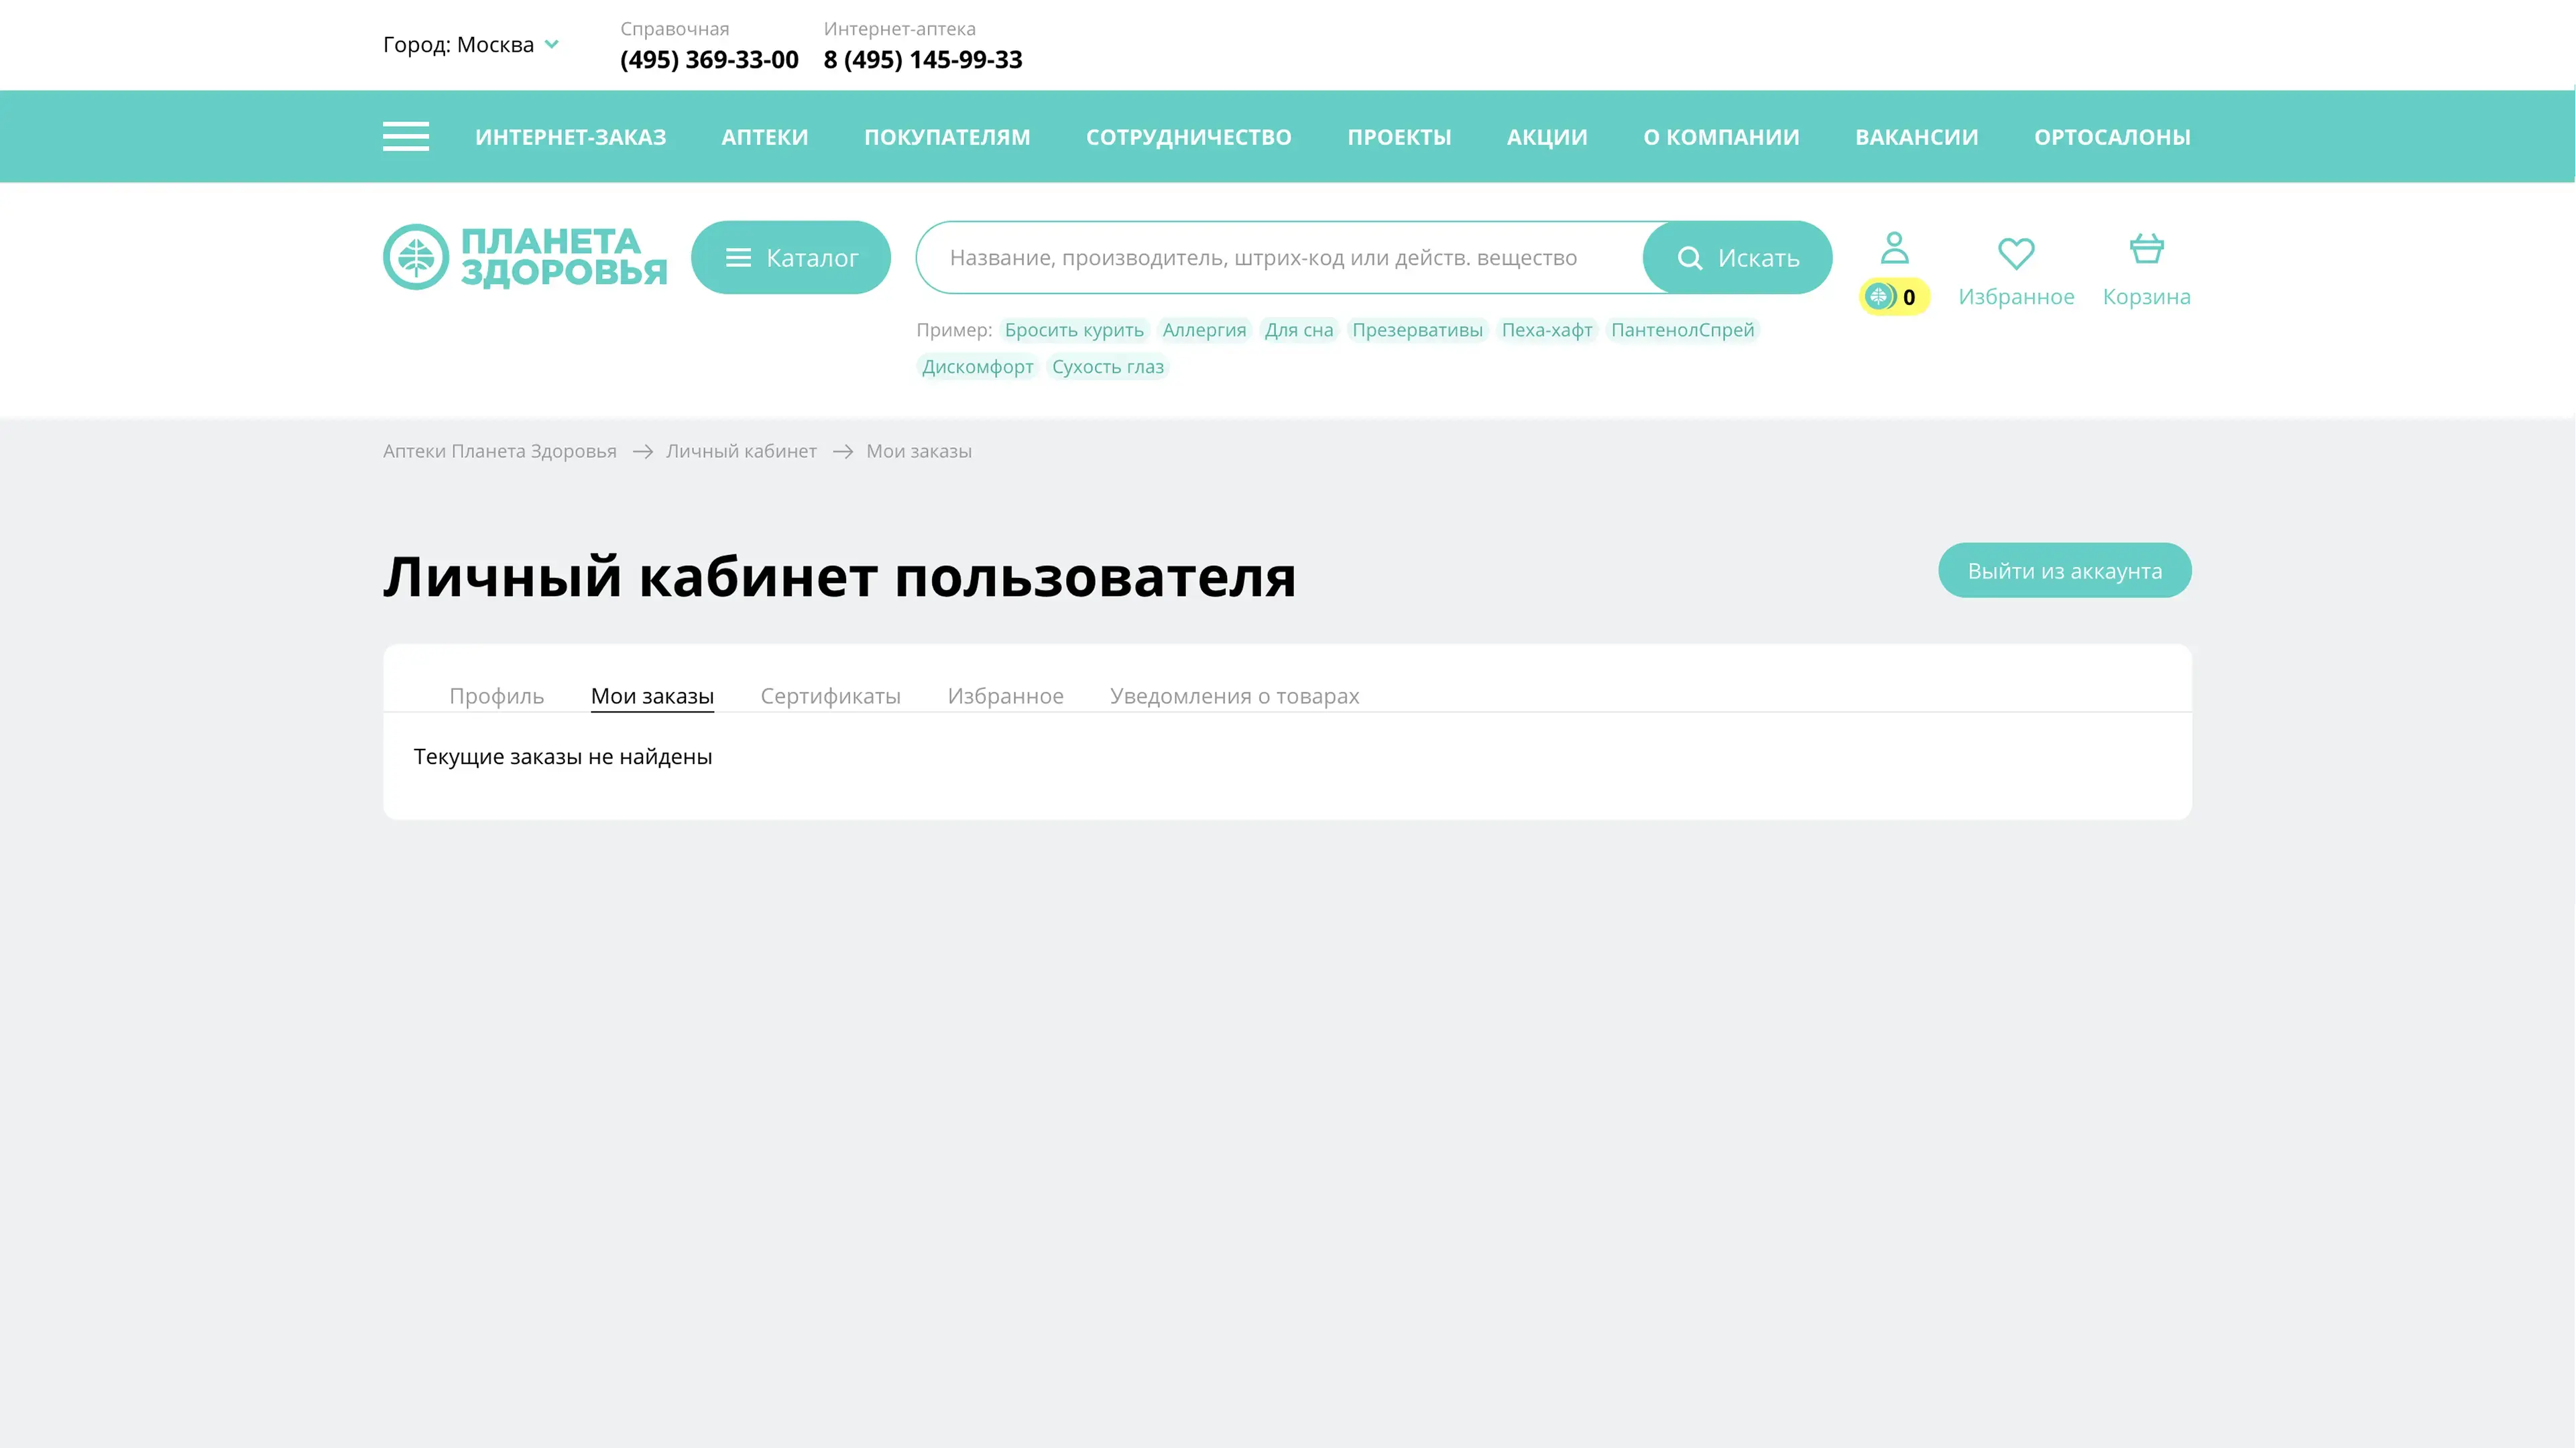This screenshot has width=2576, height=1448.
Task: Open the shopping basket icon
Action: 2146,249
